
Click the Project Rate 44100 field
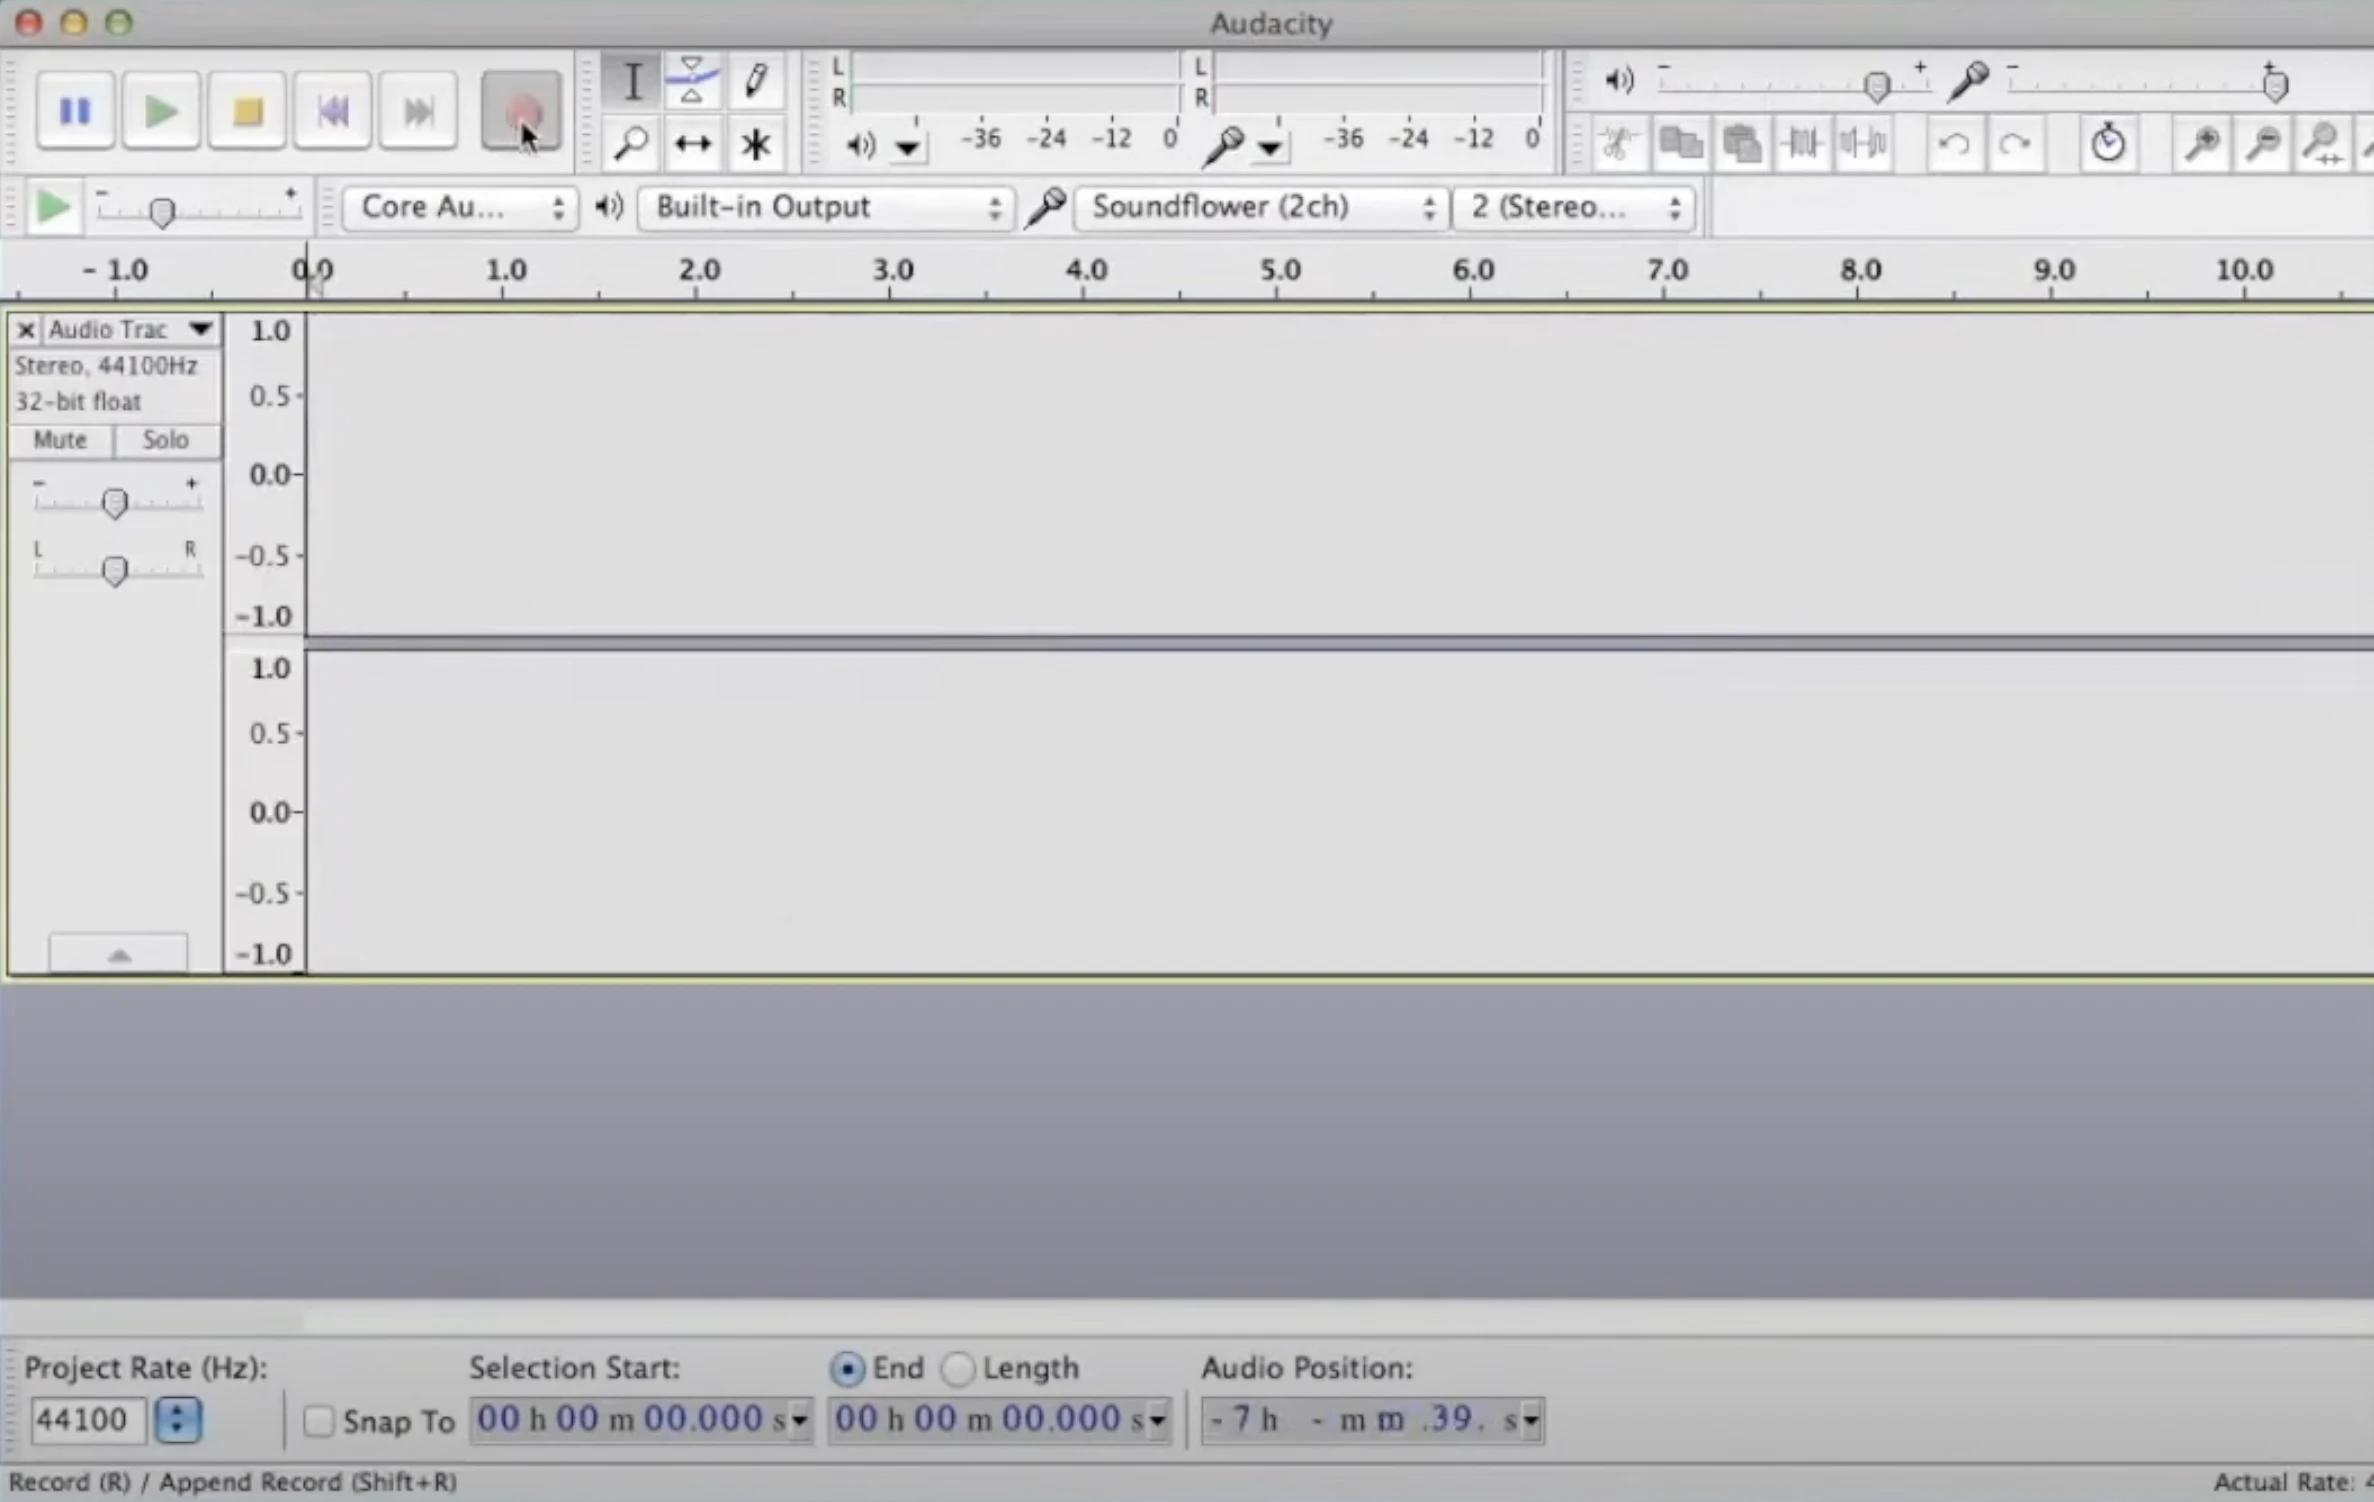[x=86, y=1419]
